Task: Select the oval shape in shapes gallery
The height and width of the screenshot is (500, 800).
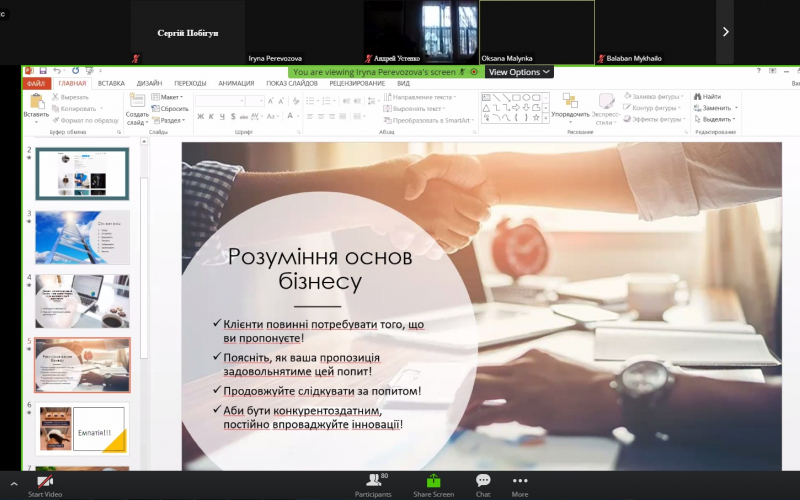Action: pos(526,97)
